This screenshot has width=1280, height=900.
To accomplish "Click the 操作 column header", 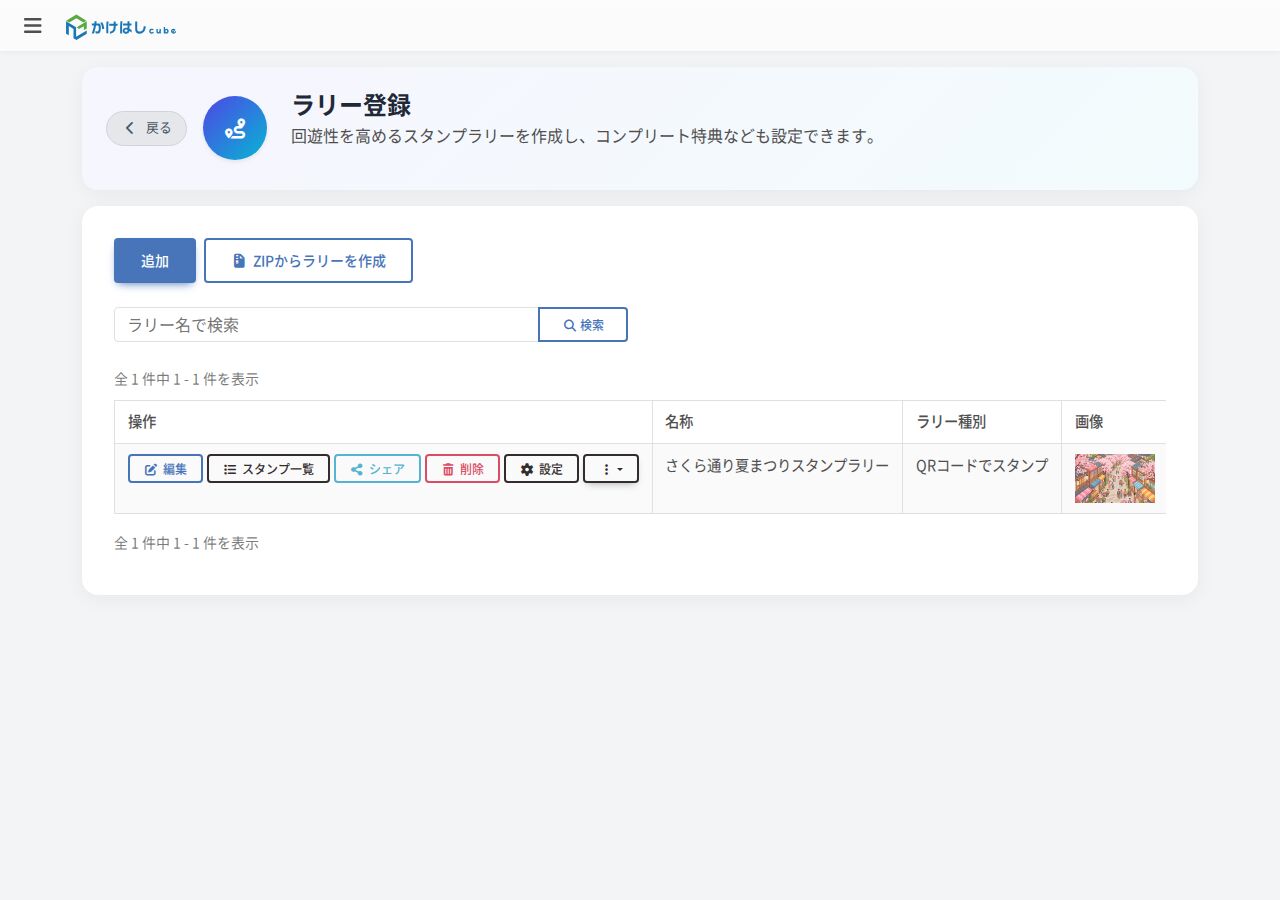I will coord(383,422).
